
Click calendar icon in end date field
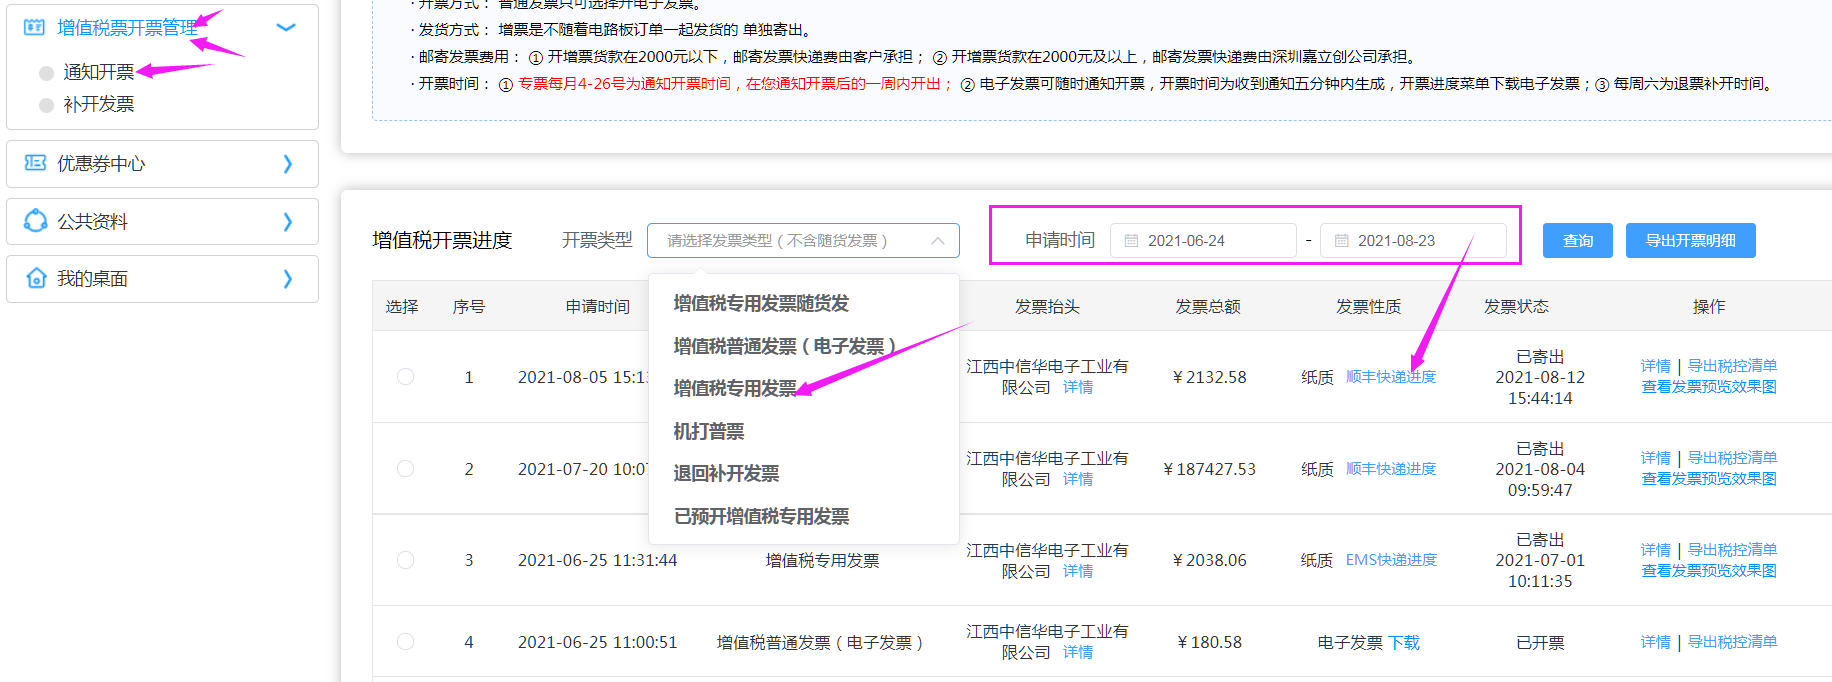[x=1341, y=241]
